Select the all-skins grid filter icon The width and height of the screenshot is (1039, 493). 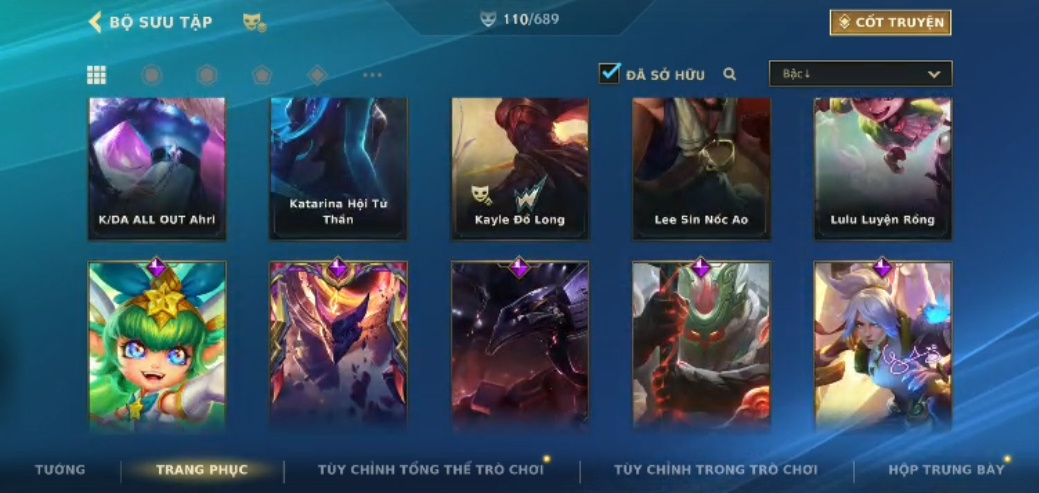click(97, 75)
